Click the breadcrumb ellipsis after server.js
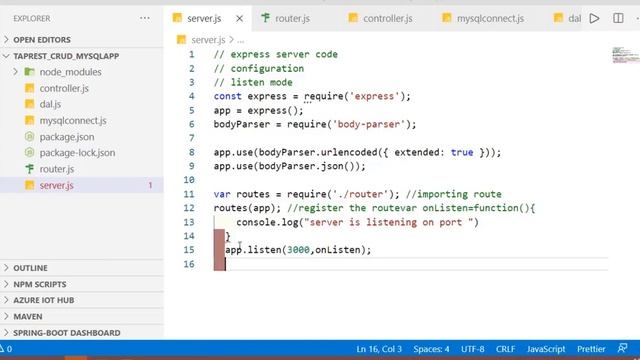640x360 pixels. [x=240, y=40]
